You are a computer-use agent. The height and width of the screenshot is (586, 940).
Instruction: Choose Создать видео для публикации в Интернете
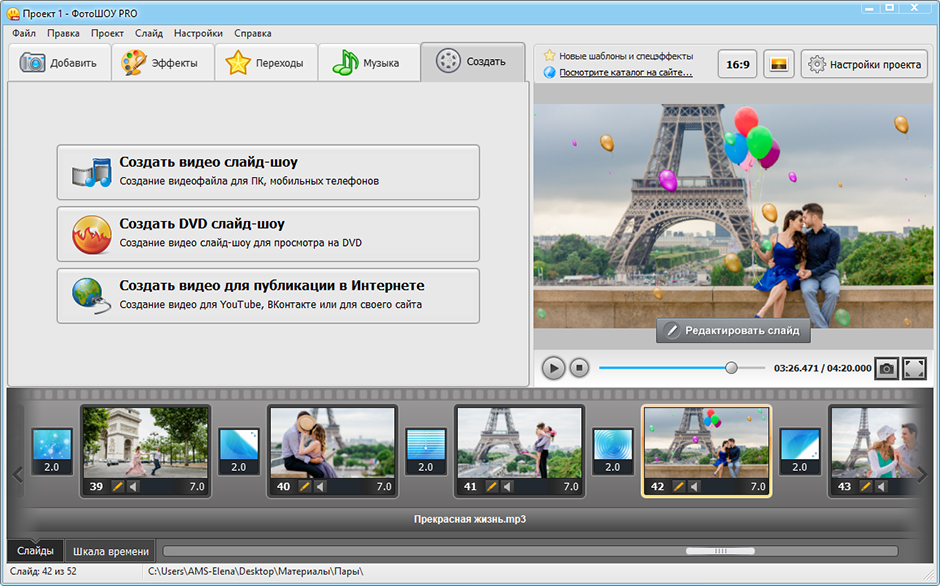coord(268,296)
